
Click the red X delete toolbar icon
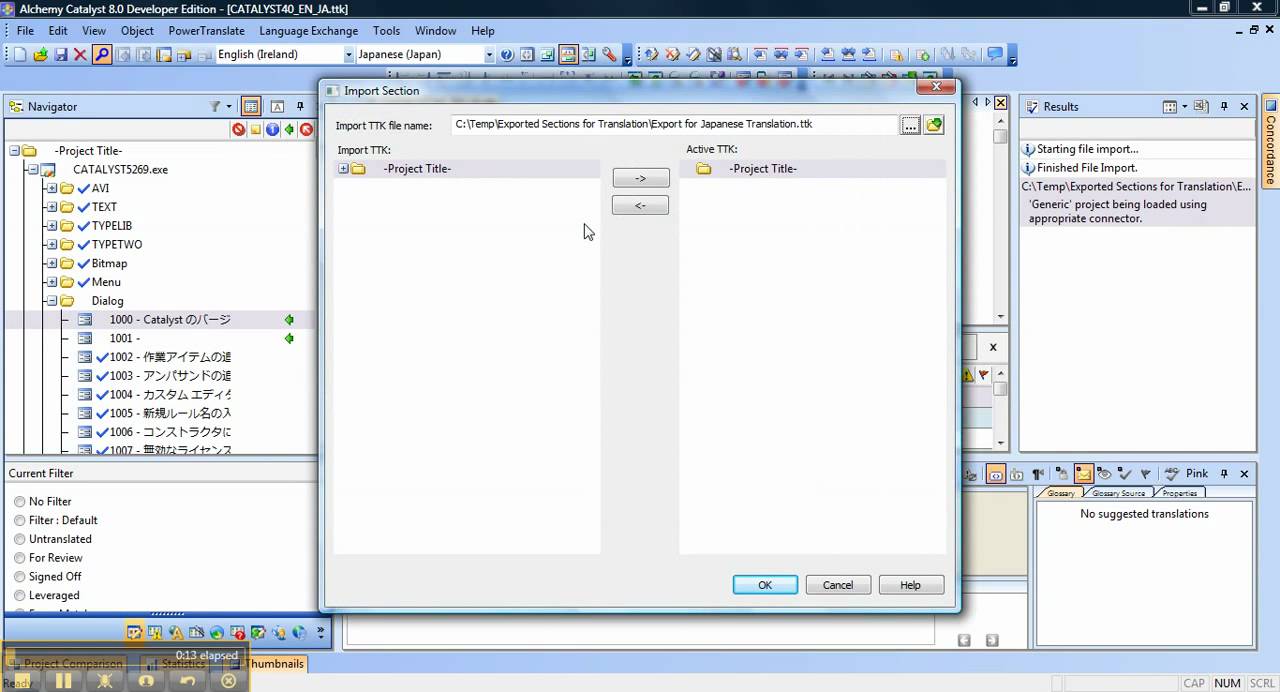point(80,55)
